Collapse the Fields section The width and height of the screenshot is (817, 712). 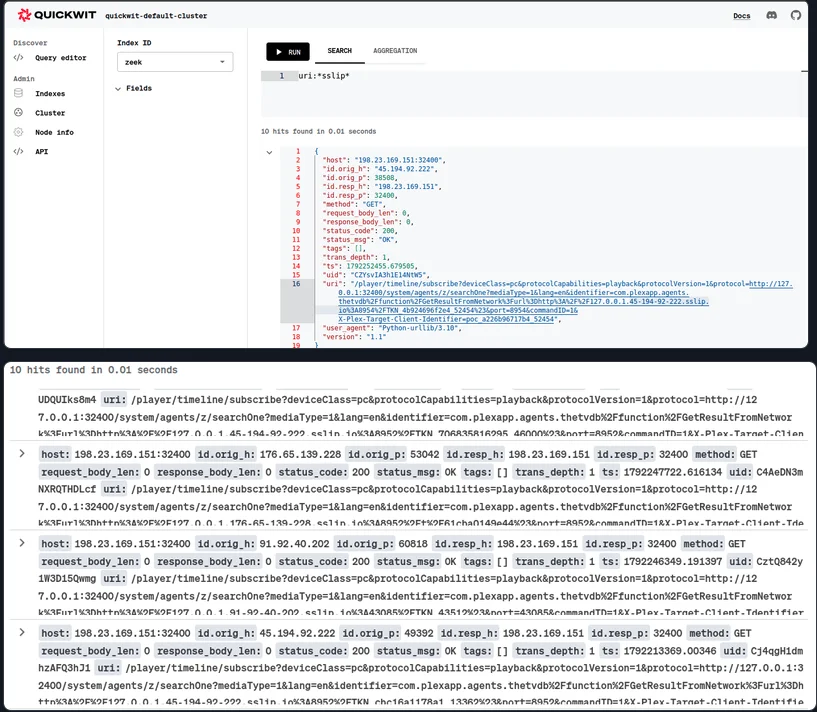(118, 89)
